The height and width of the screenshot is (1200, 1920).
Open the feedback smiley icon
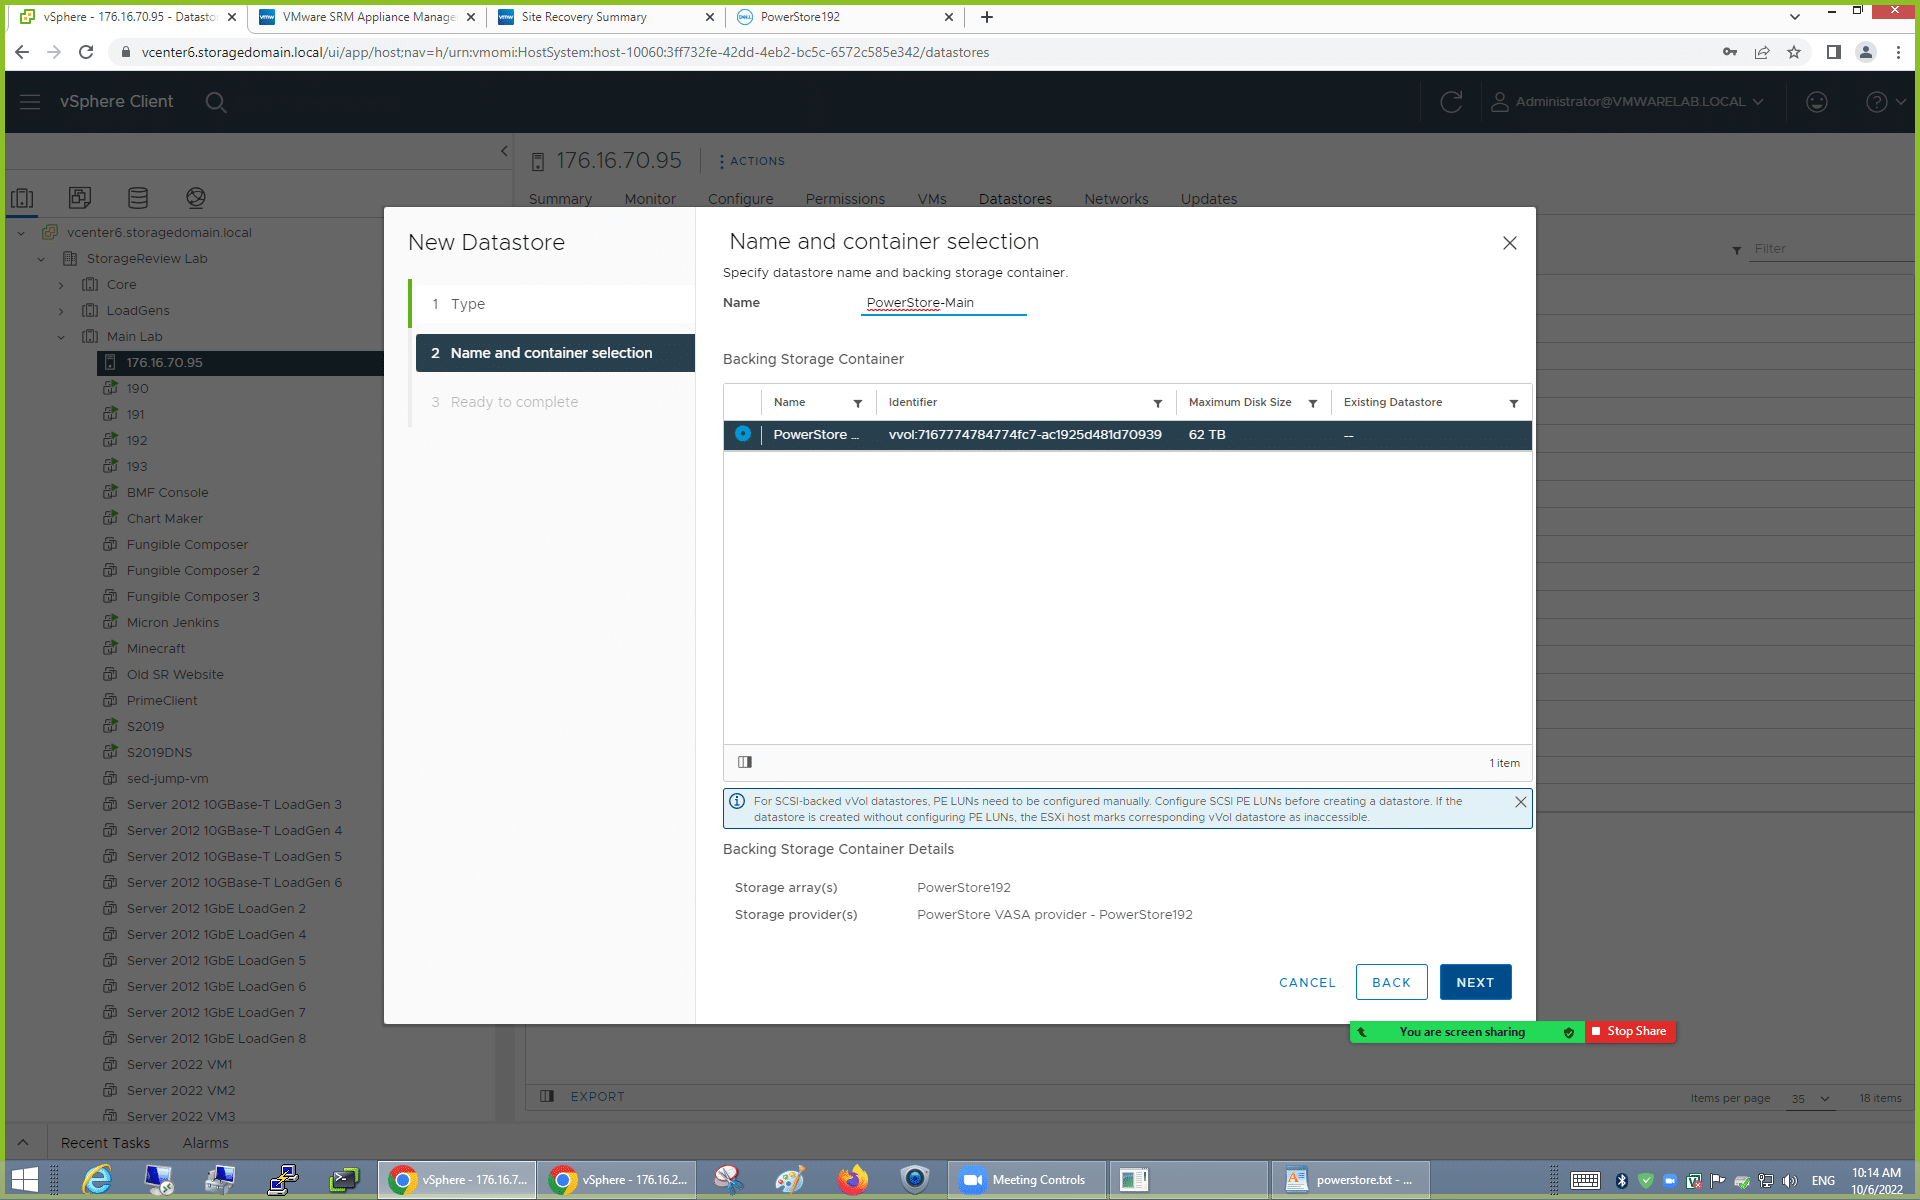[x=1817, y=102]
